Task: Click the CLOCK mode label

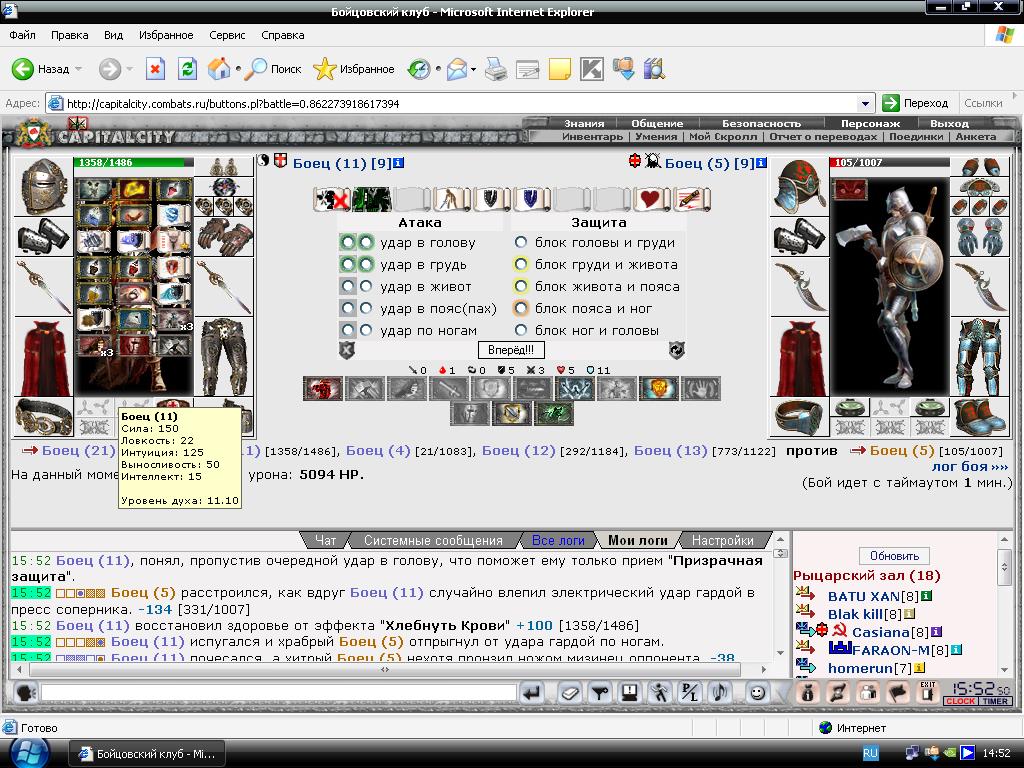Action: click(961, 701)
